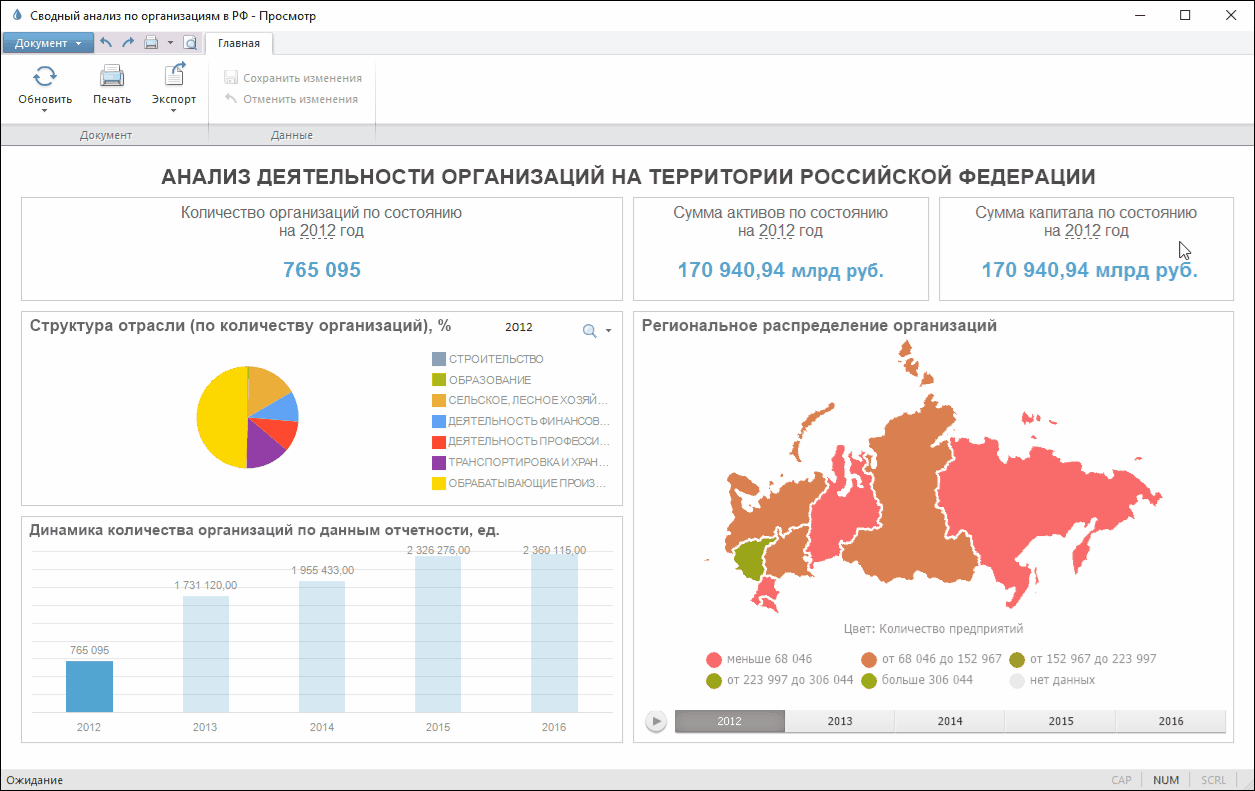Click the Ожидание status text
The height and width of the screenshot is (791, 1255).
[35, 780]
